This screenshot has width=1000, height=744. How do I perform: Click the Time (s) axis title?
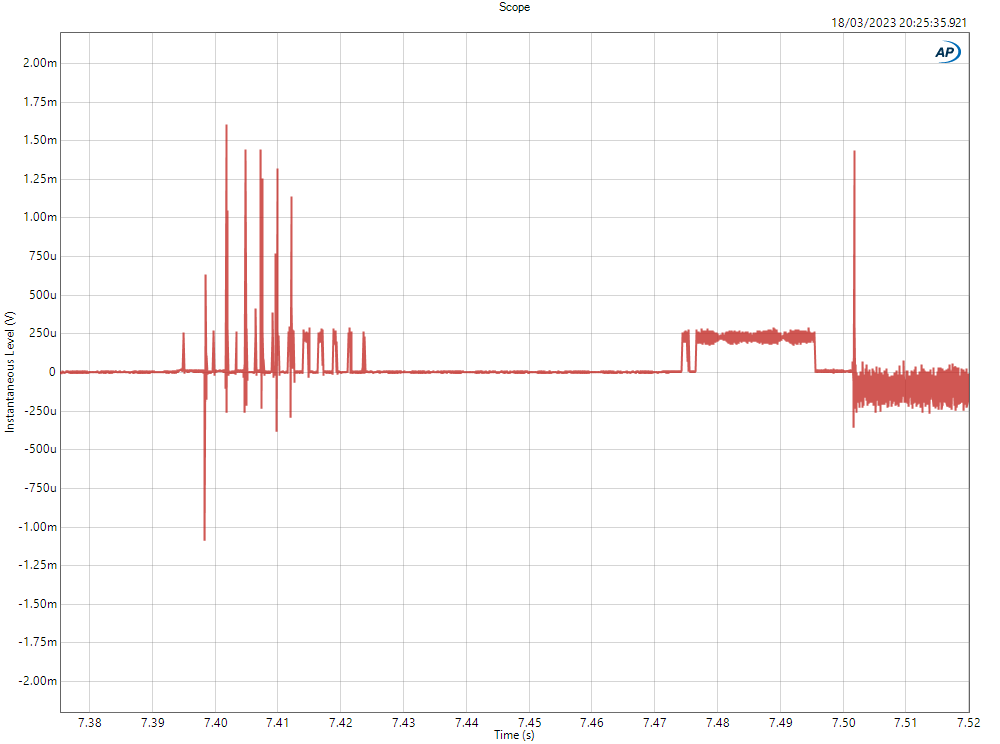pyautogui.click(x=514, y=736)
